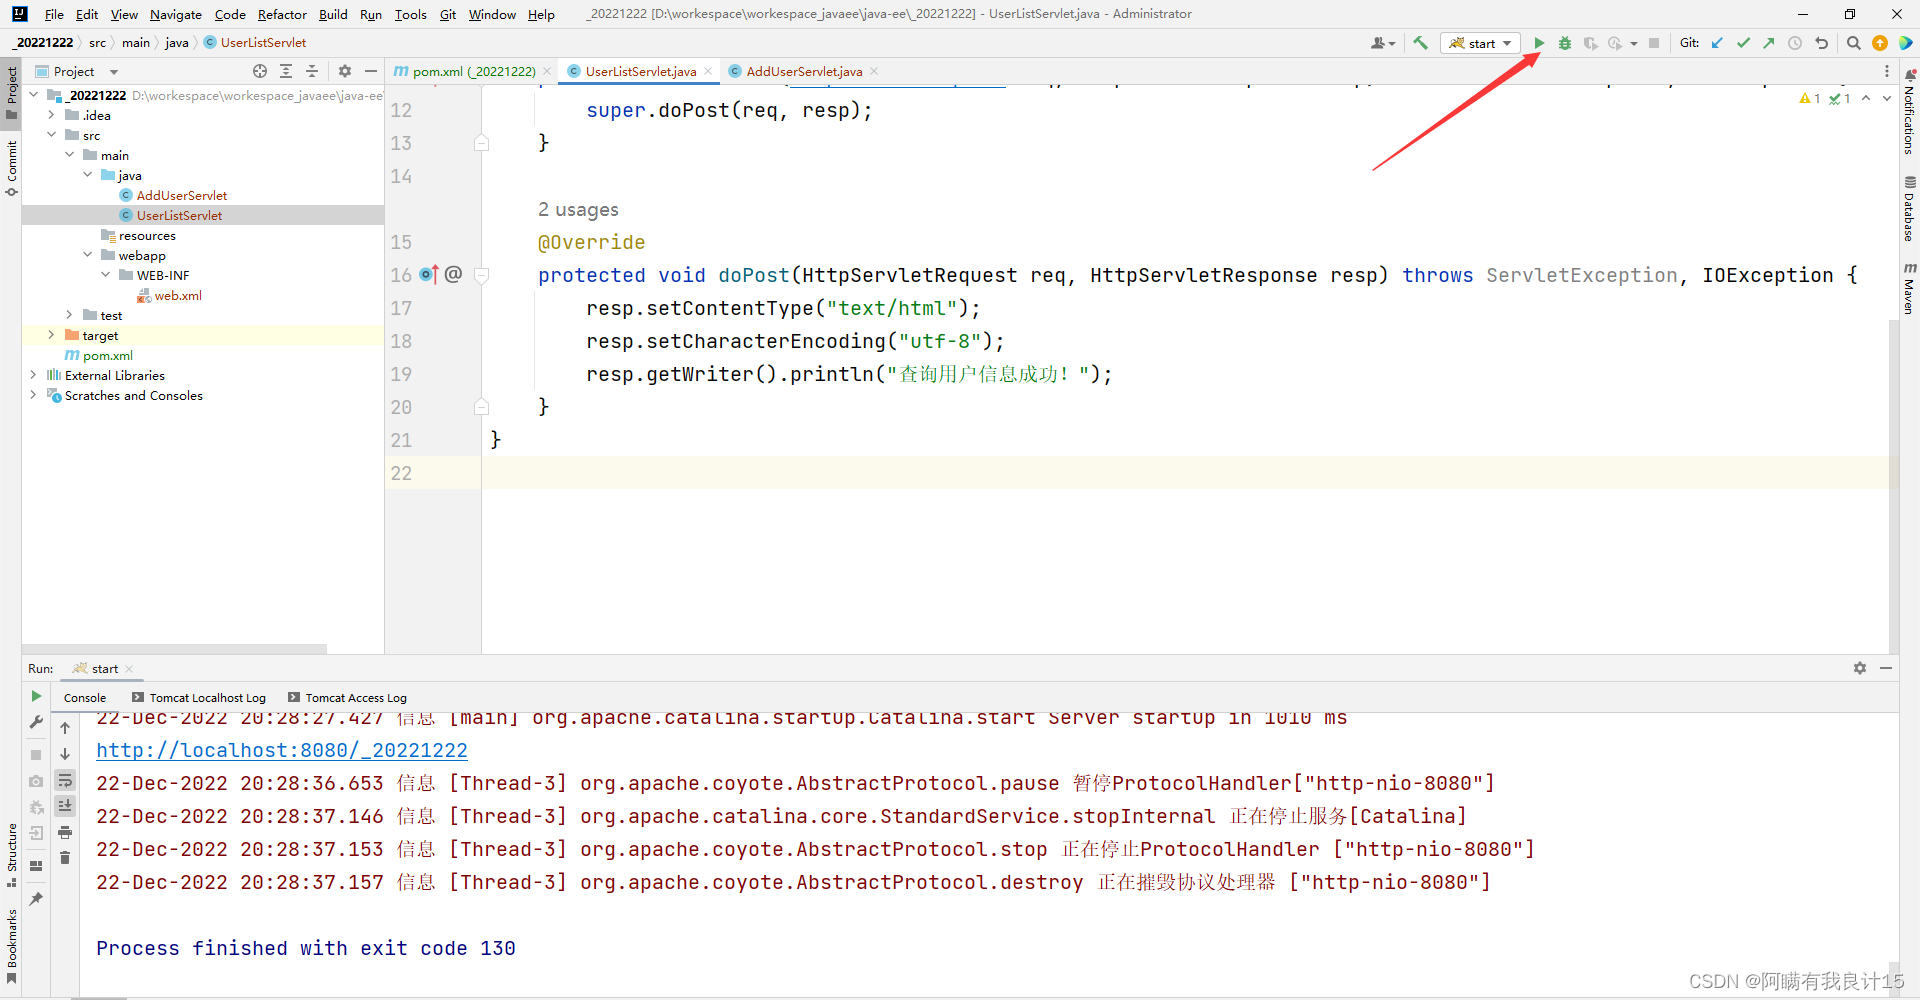Select web.xml in the project tree
Screen dimensions: 1920x1000
point(178,295)
